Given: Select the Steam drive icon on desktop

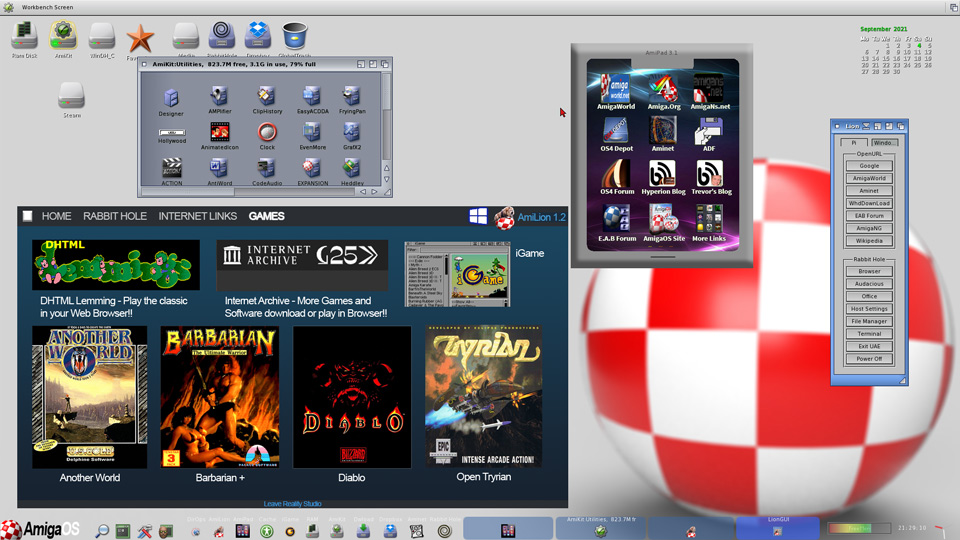Looking at the screenshot, I should [x=72, y=97].
